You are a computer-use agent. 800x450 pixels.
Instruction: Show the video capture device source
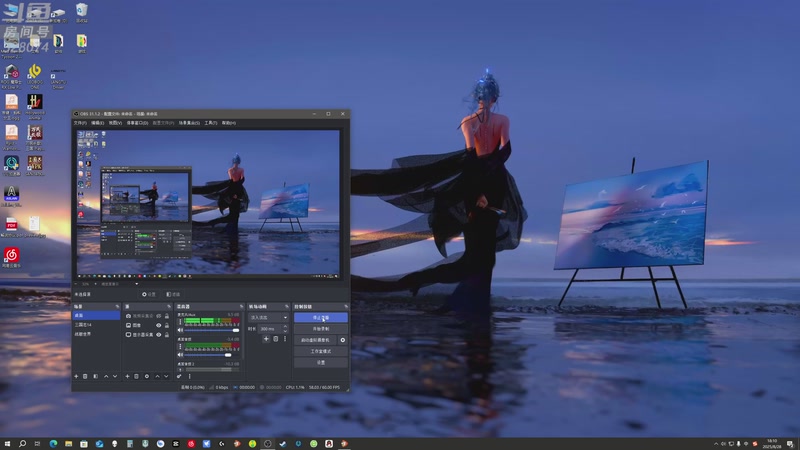tap(159, 316)
